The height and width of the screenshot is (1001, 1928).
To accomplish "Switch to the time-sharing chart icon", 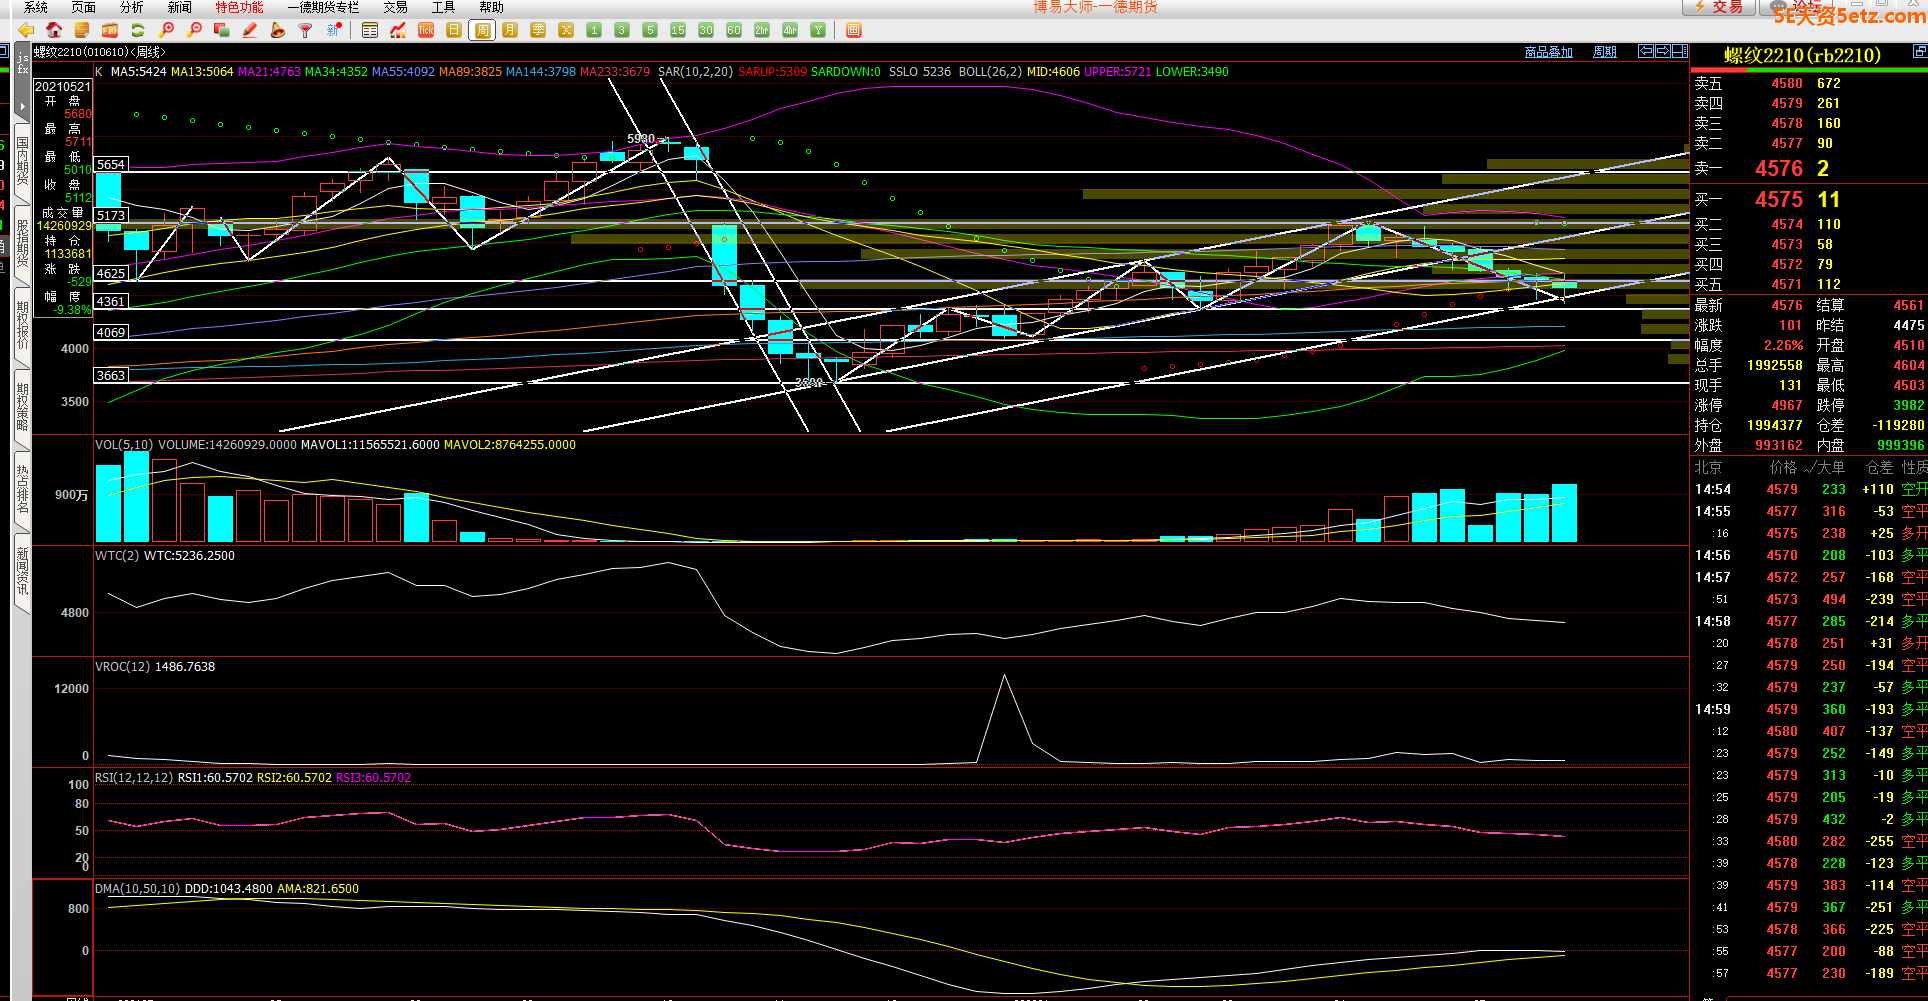I will point(398,31).
